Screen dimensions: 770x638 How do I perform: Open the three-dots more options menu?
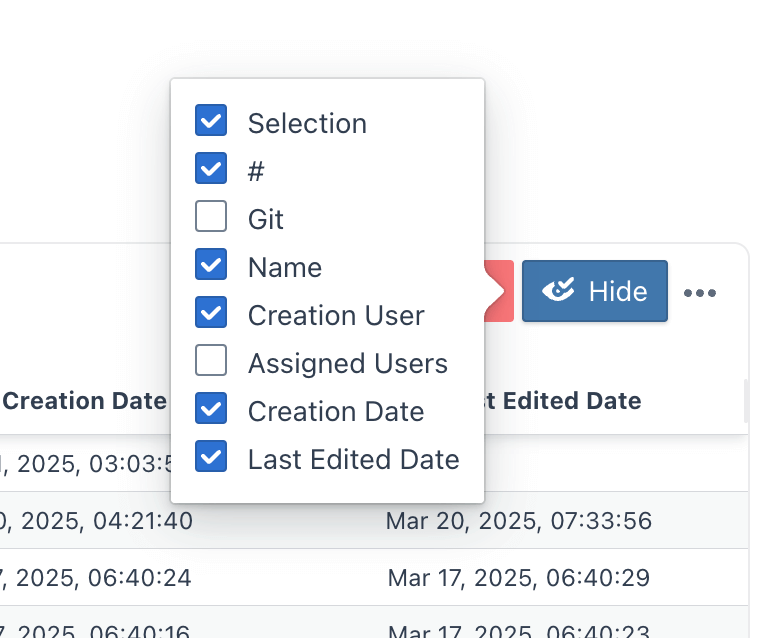pyautogui.click(x=700, y=292)
